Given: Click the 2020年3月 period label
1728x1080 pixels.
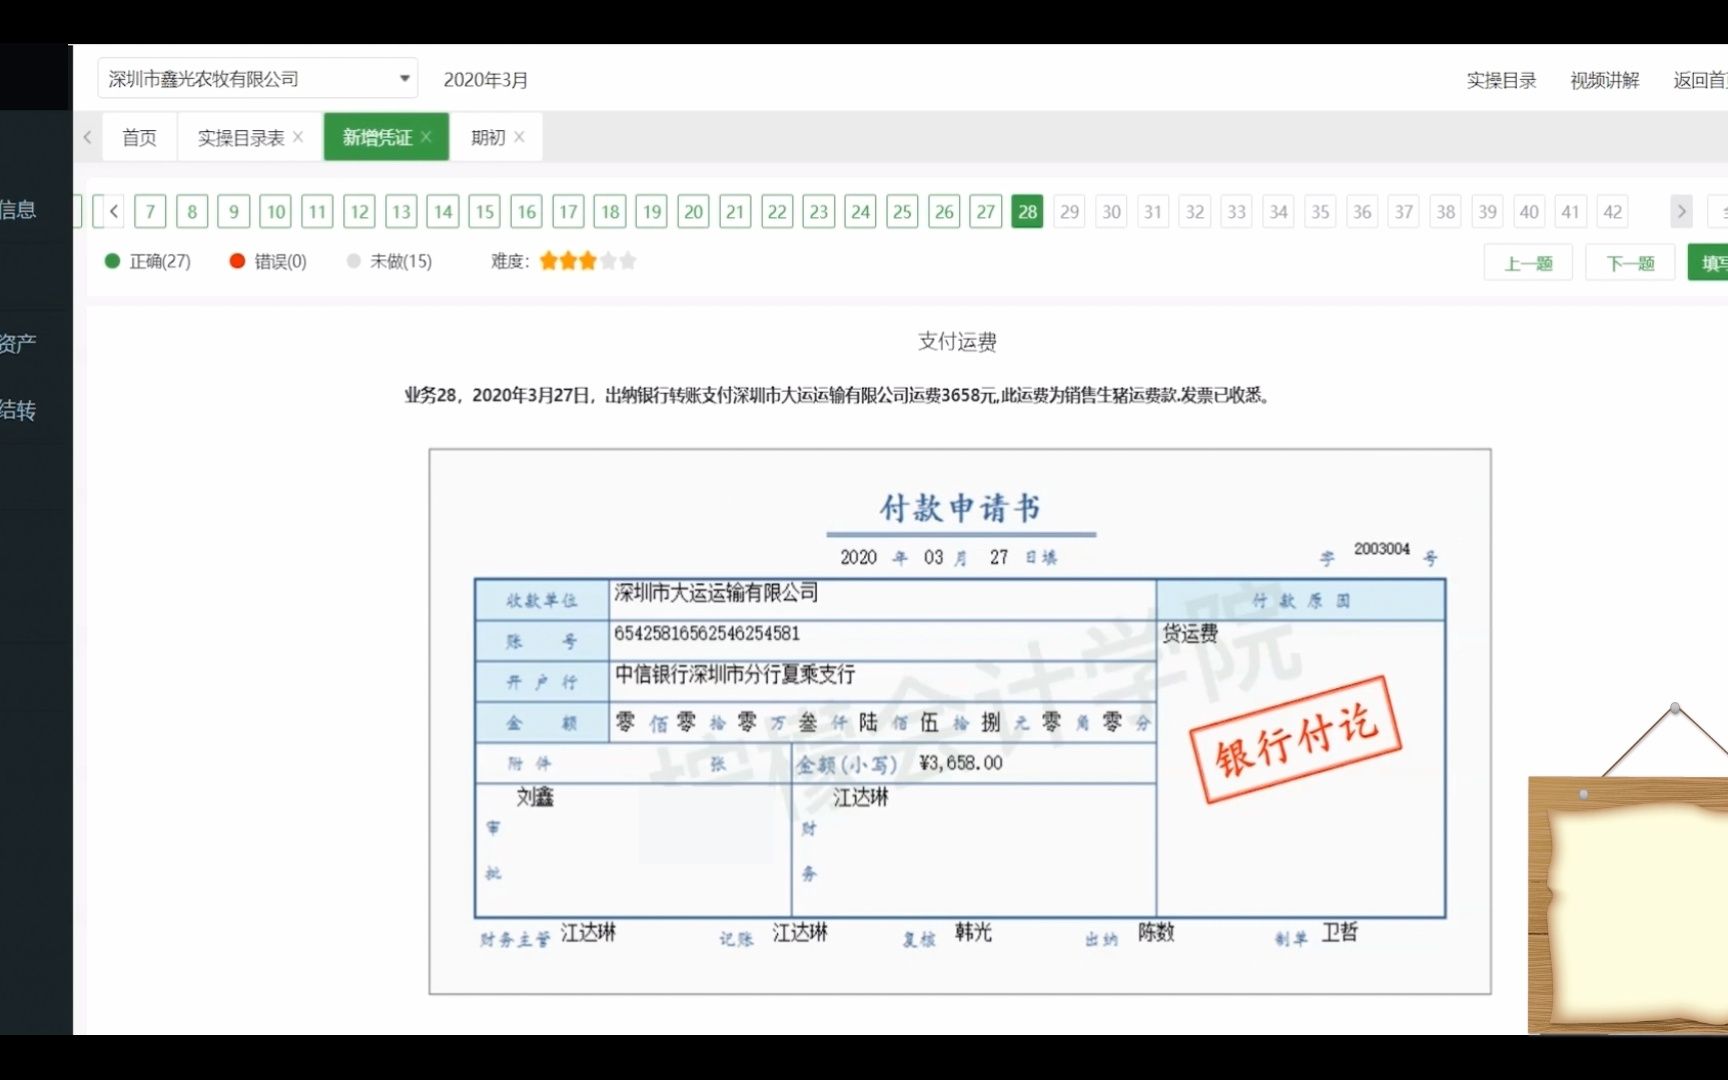Looking at the screenshot, I should [x=486, y=80].
